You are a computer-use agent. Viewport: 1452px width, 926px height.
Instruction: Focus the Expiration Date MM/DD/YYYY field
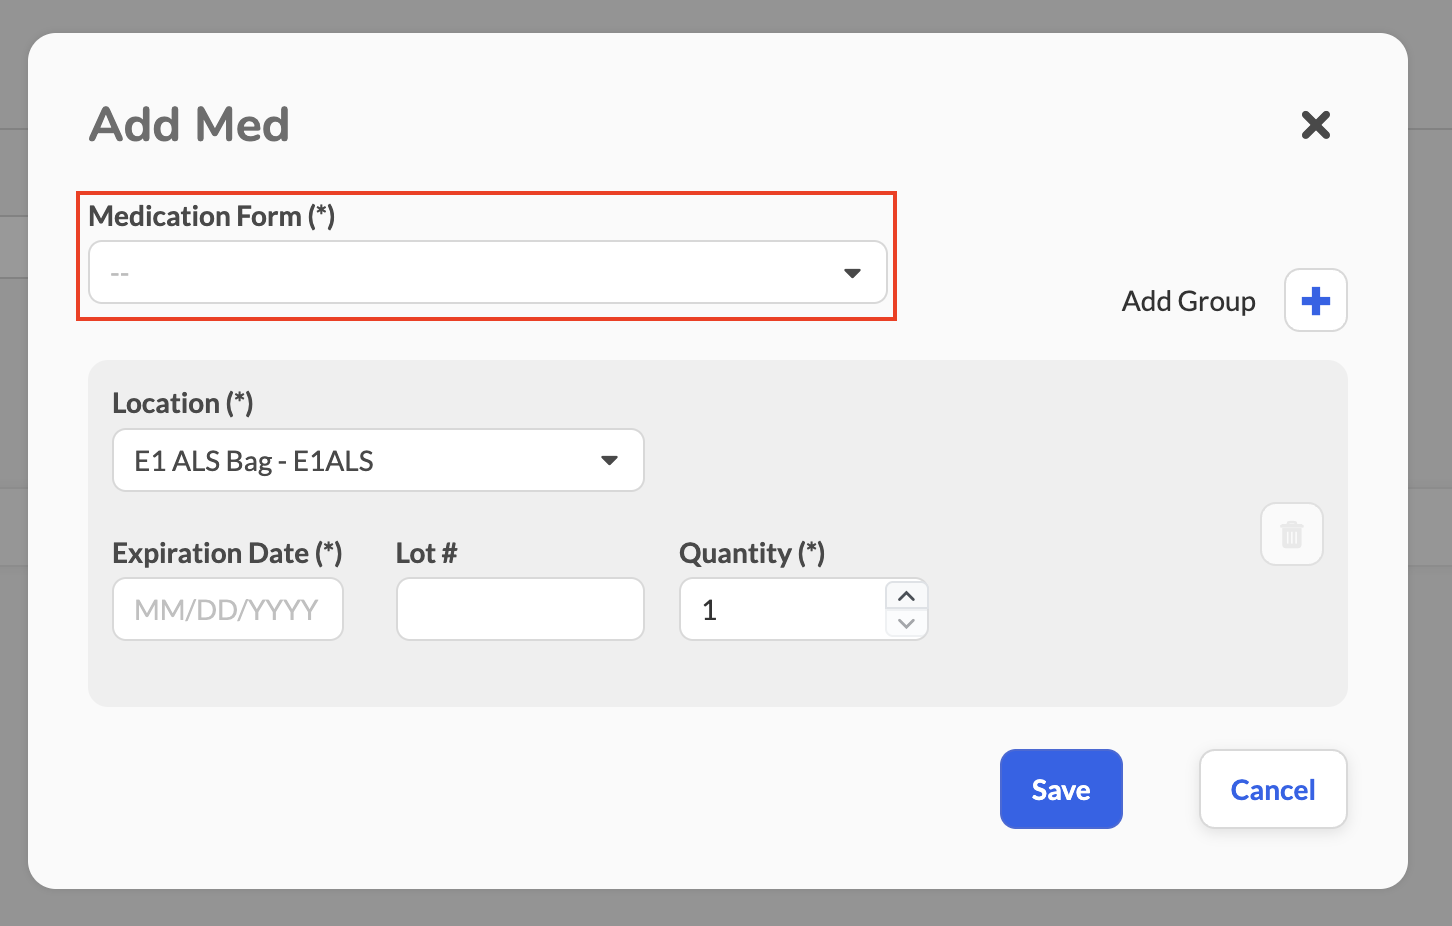tap(228, 609)
